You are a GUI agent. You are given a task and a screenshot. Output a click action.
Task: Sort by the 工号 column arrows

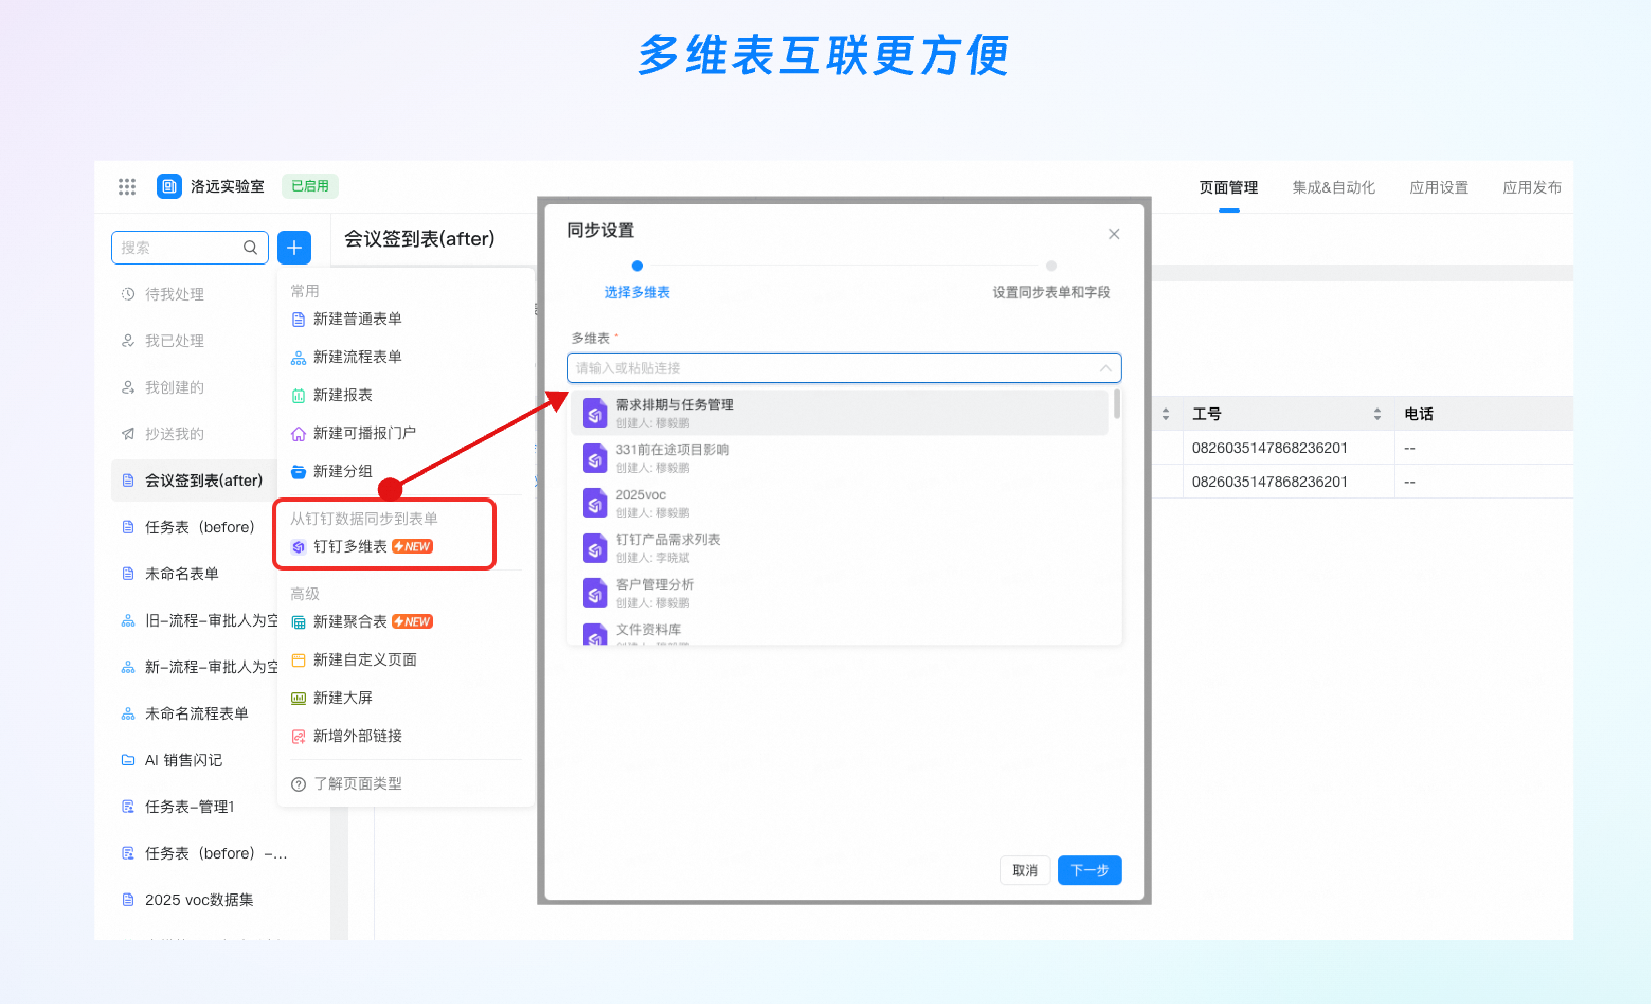tap(1377, 414)
